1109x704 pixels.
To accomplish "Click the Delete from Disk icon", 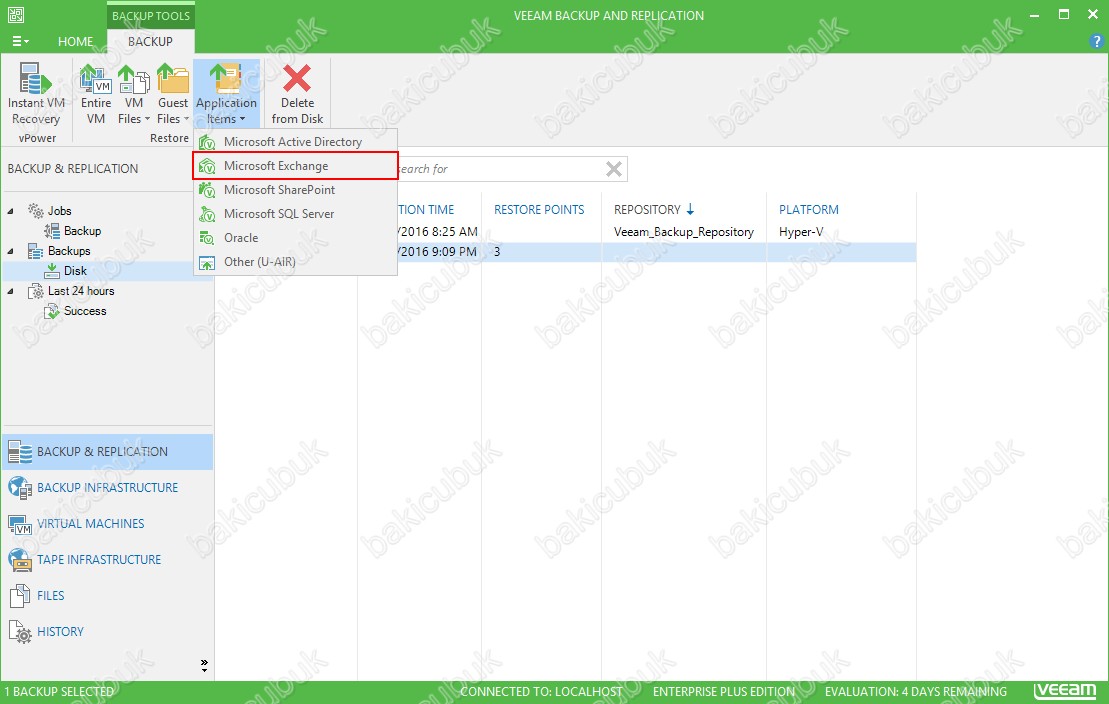I will pyautogui.click(x=297, y=78).
